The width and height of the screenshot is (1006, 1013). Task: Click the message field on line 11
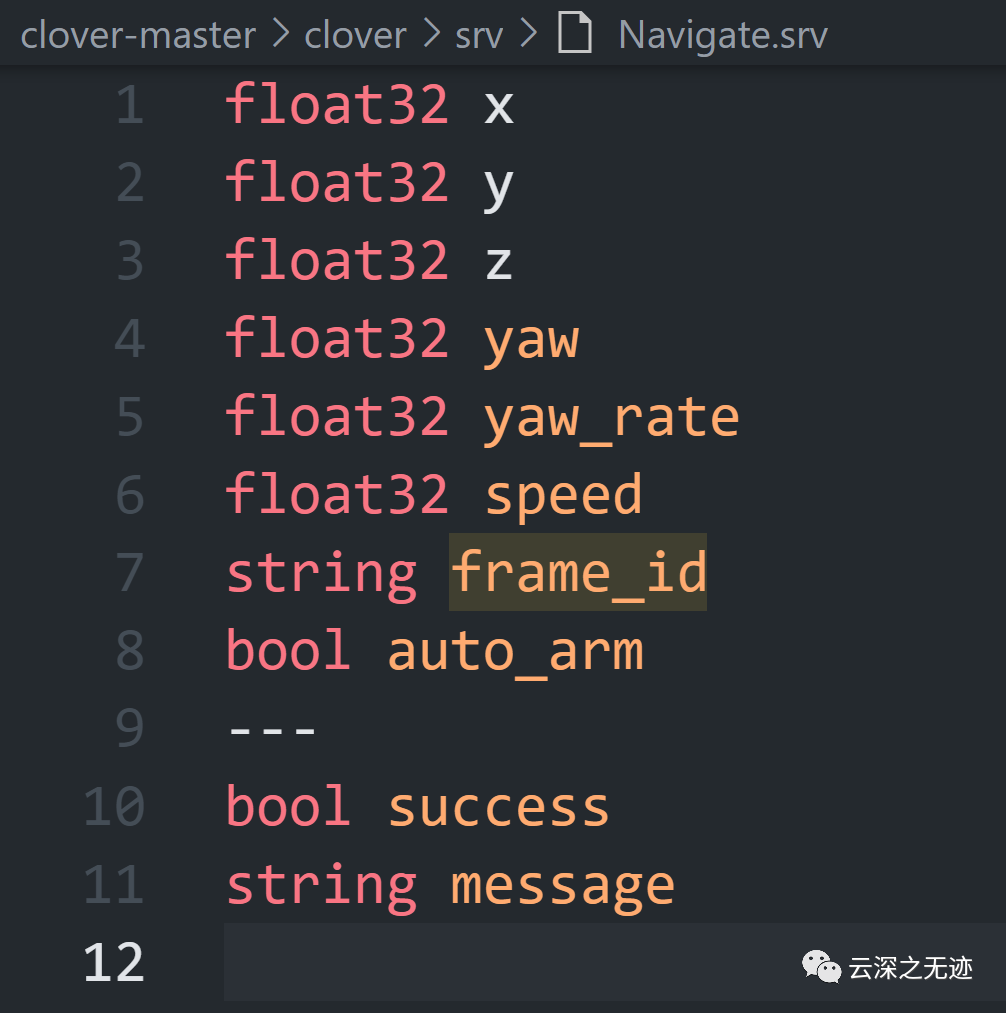click(562, 885)
